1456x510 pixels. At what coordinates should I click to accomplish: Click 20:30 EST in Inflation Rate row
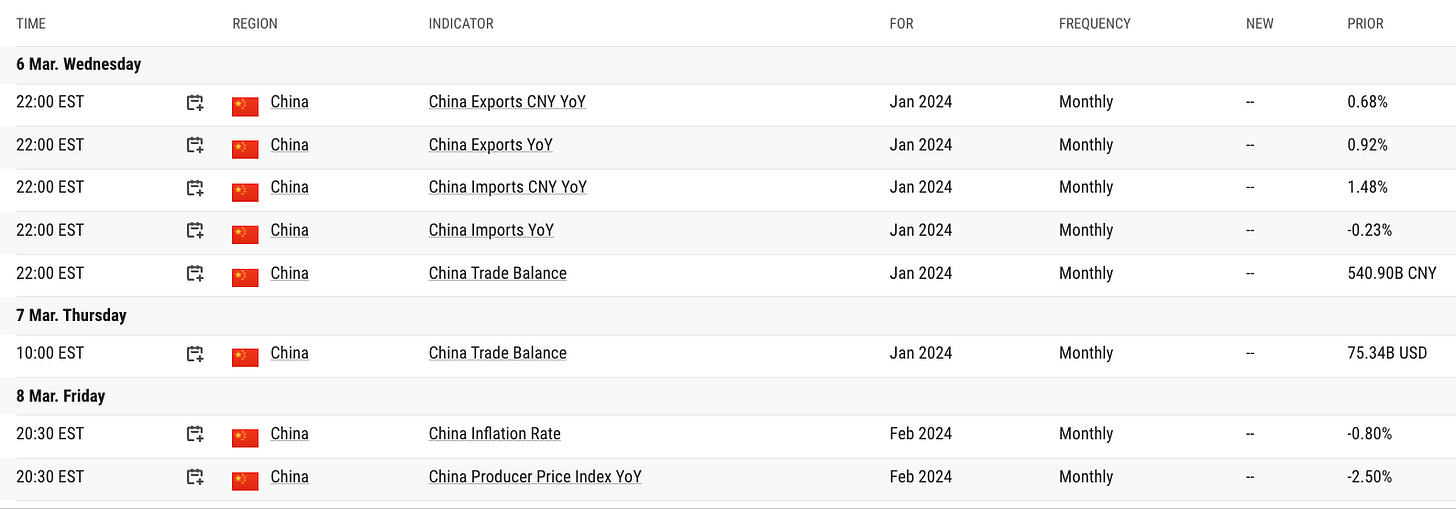50,434
